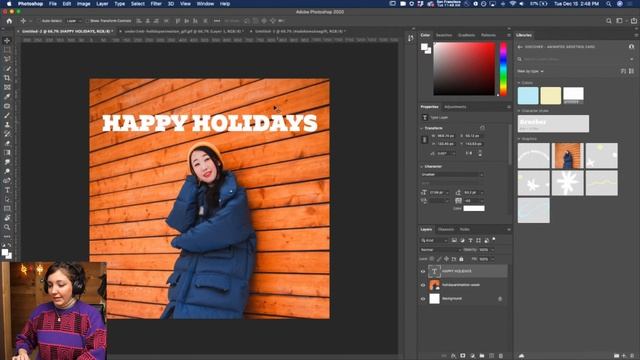This screenshot has height=360, width=640.
Task: Add a layer style with fx icon
Action: (453, 356)
